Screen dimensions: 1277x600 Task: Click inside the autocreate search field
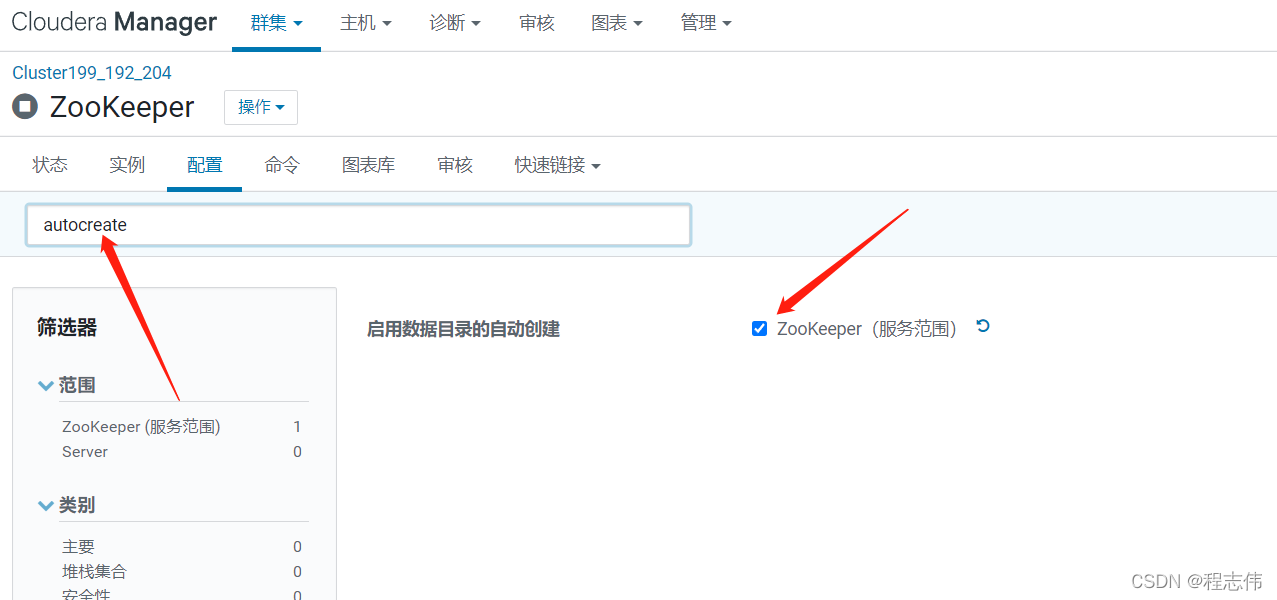tap(358, 224)
